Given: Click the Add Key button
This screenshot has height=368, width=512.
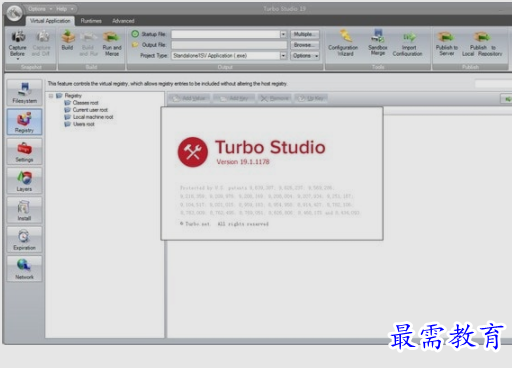Looking at the screenshot, I should point(235,98).
